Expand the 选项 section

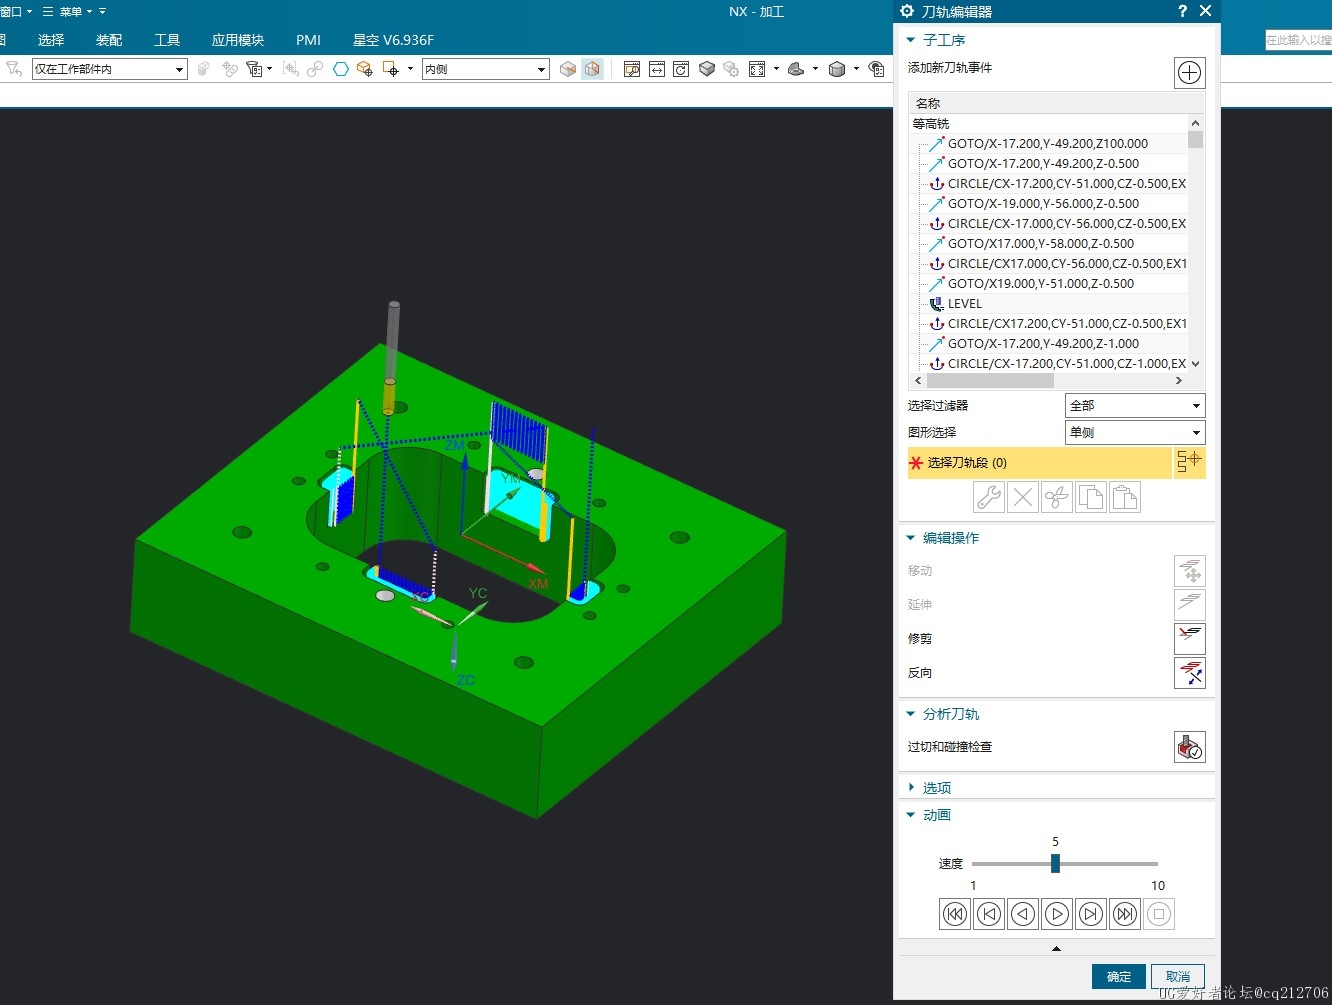click(x=911, y=788)
